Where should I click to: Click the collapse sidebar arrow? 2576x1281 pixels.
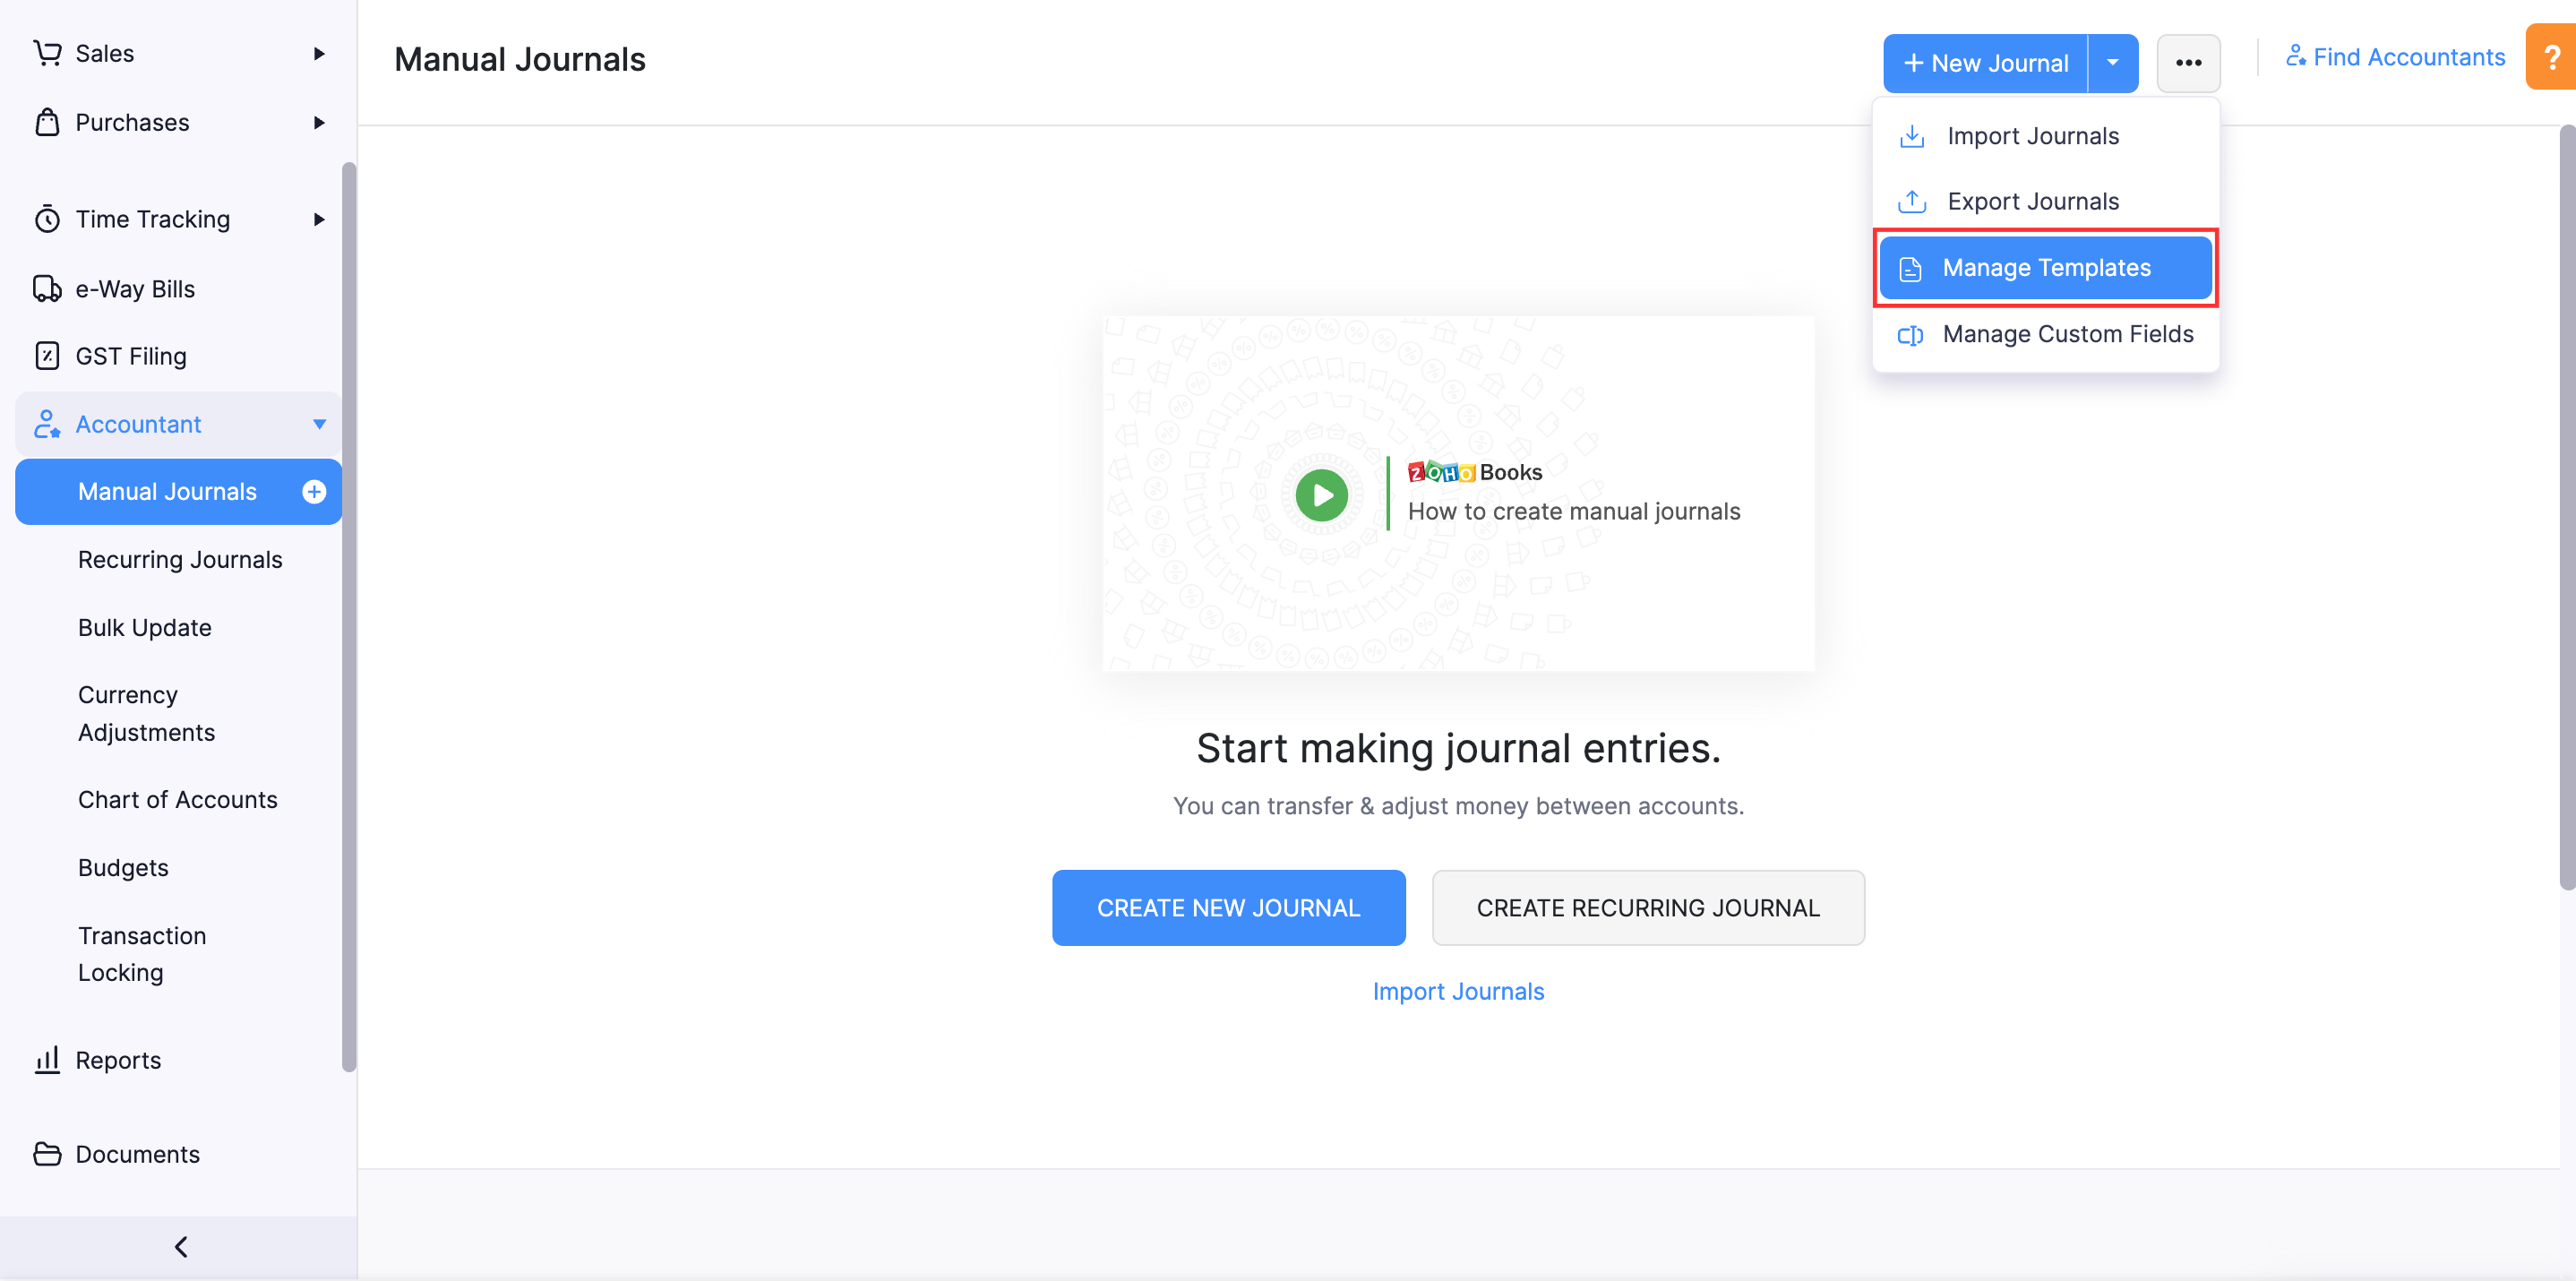click(183, 1245)
